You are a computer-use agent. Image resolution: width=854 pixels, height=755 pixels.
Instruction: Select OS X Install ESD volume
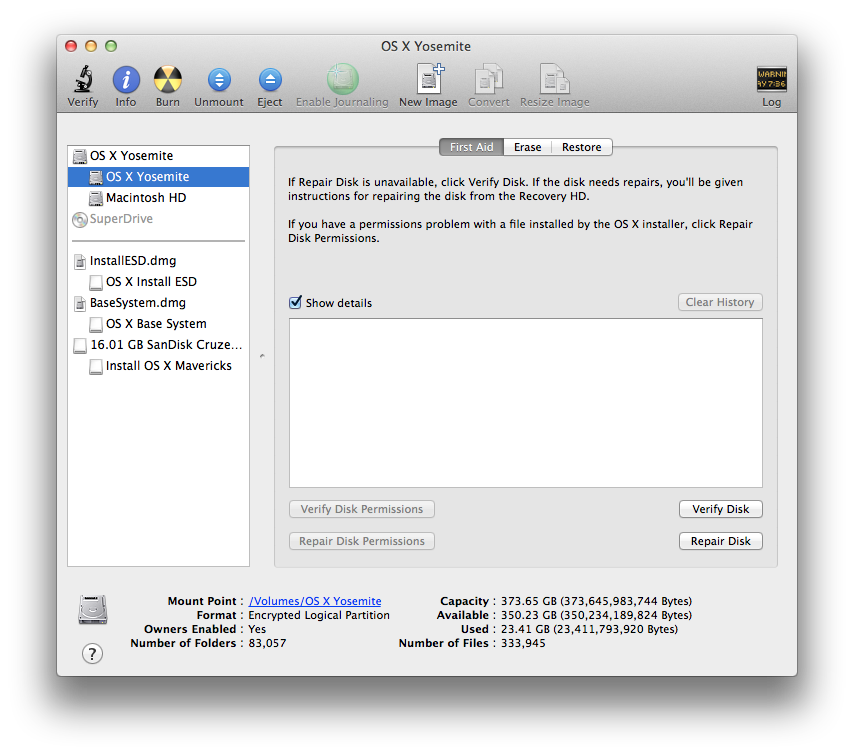point(158,282)
